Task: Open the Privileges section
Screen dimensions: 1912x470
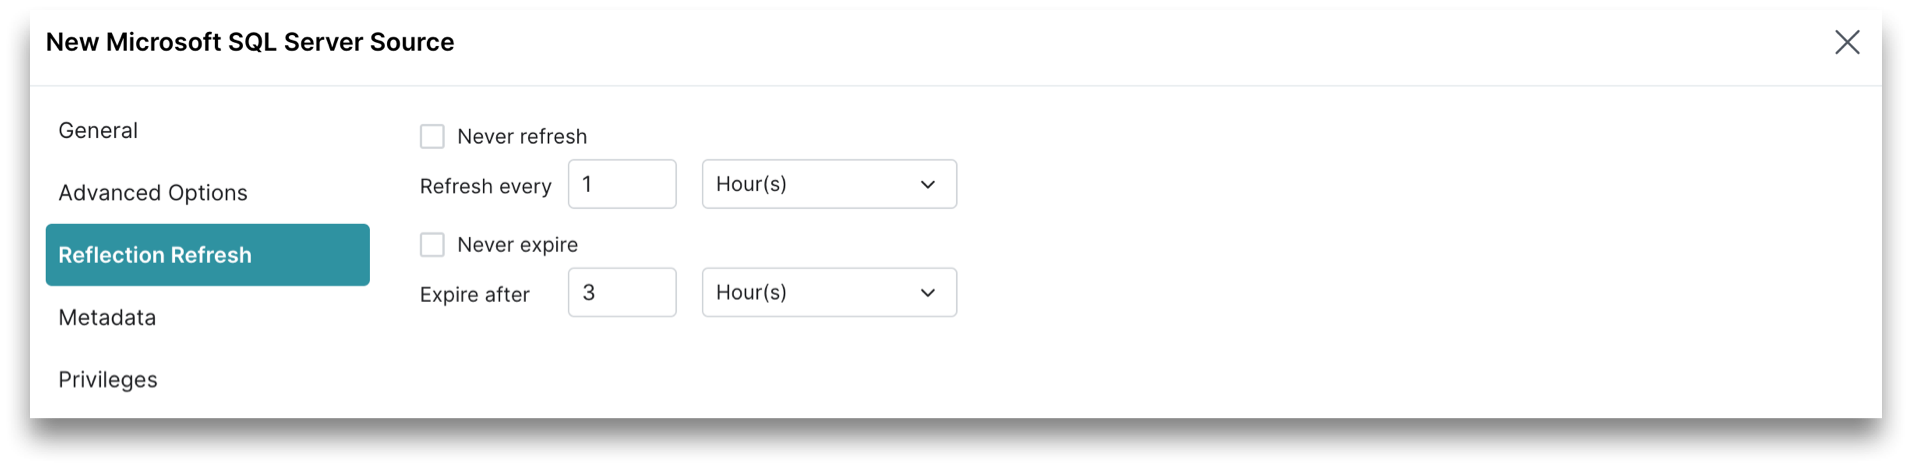Action: click(x=108, y=380)
